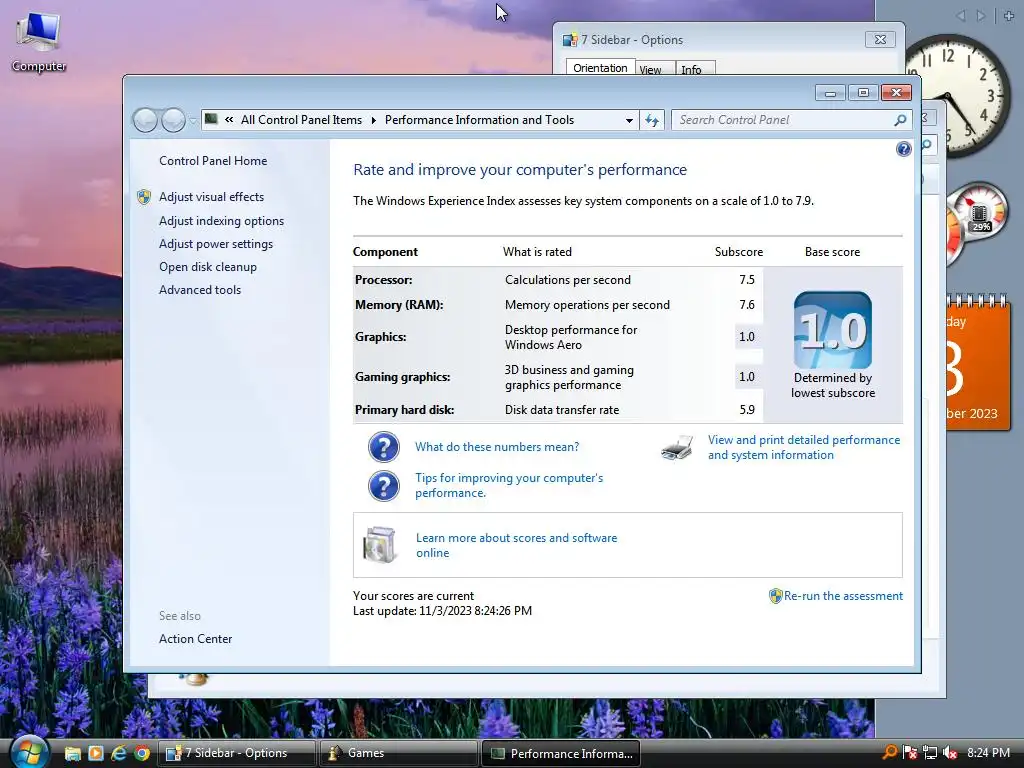
Task: Click the muted volume tray icon
Action: pos(950,753)
